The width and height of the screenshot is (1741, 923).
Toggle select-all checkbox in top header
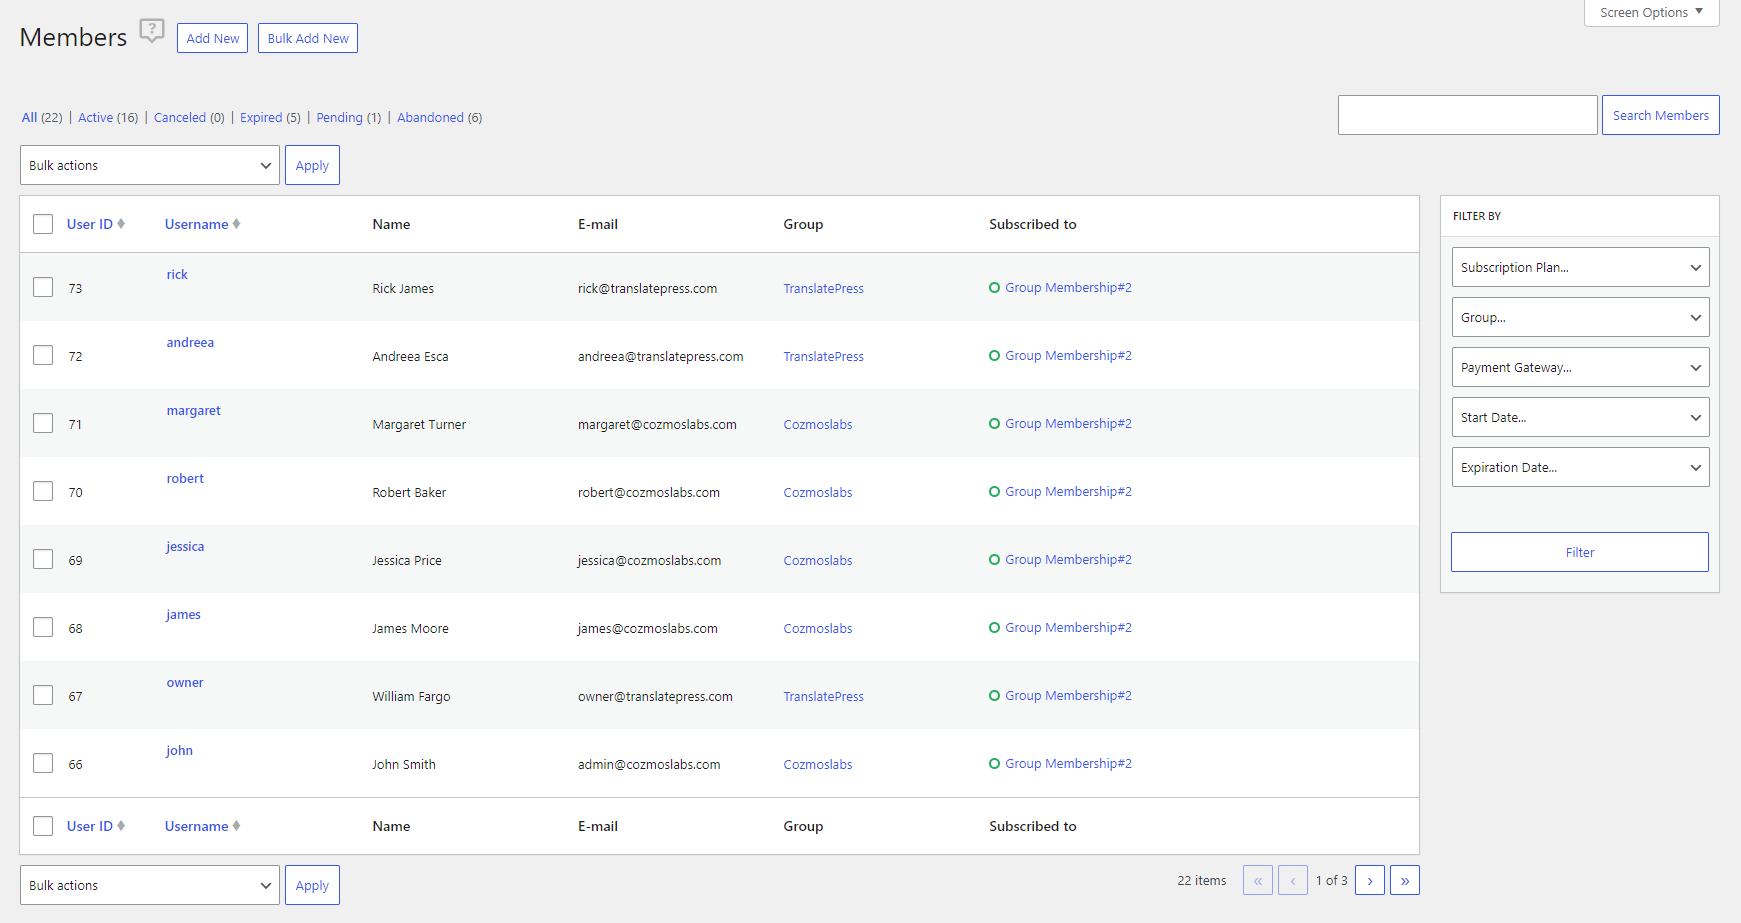click(43, 224)
